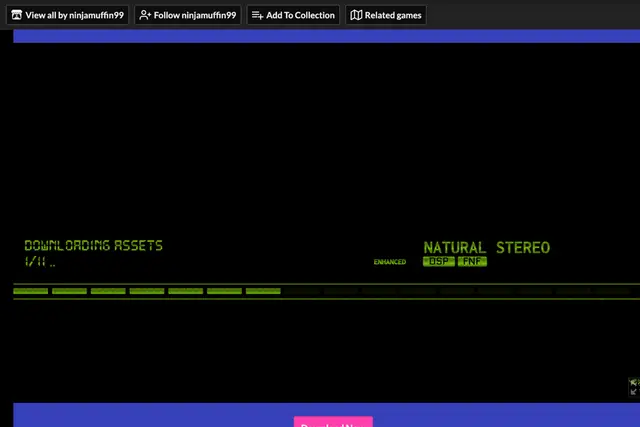Follow ninjamuffin99
The width and height of the screenshot is (640, 427).
click(x=188, y=15)
